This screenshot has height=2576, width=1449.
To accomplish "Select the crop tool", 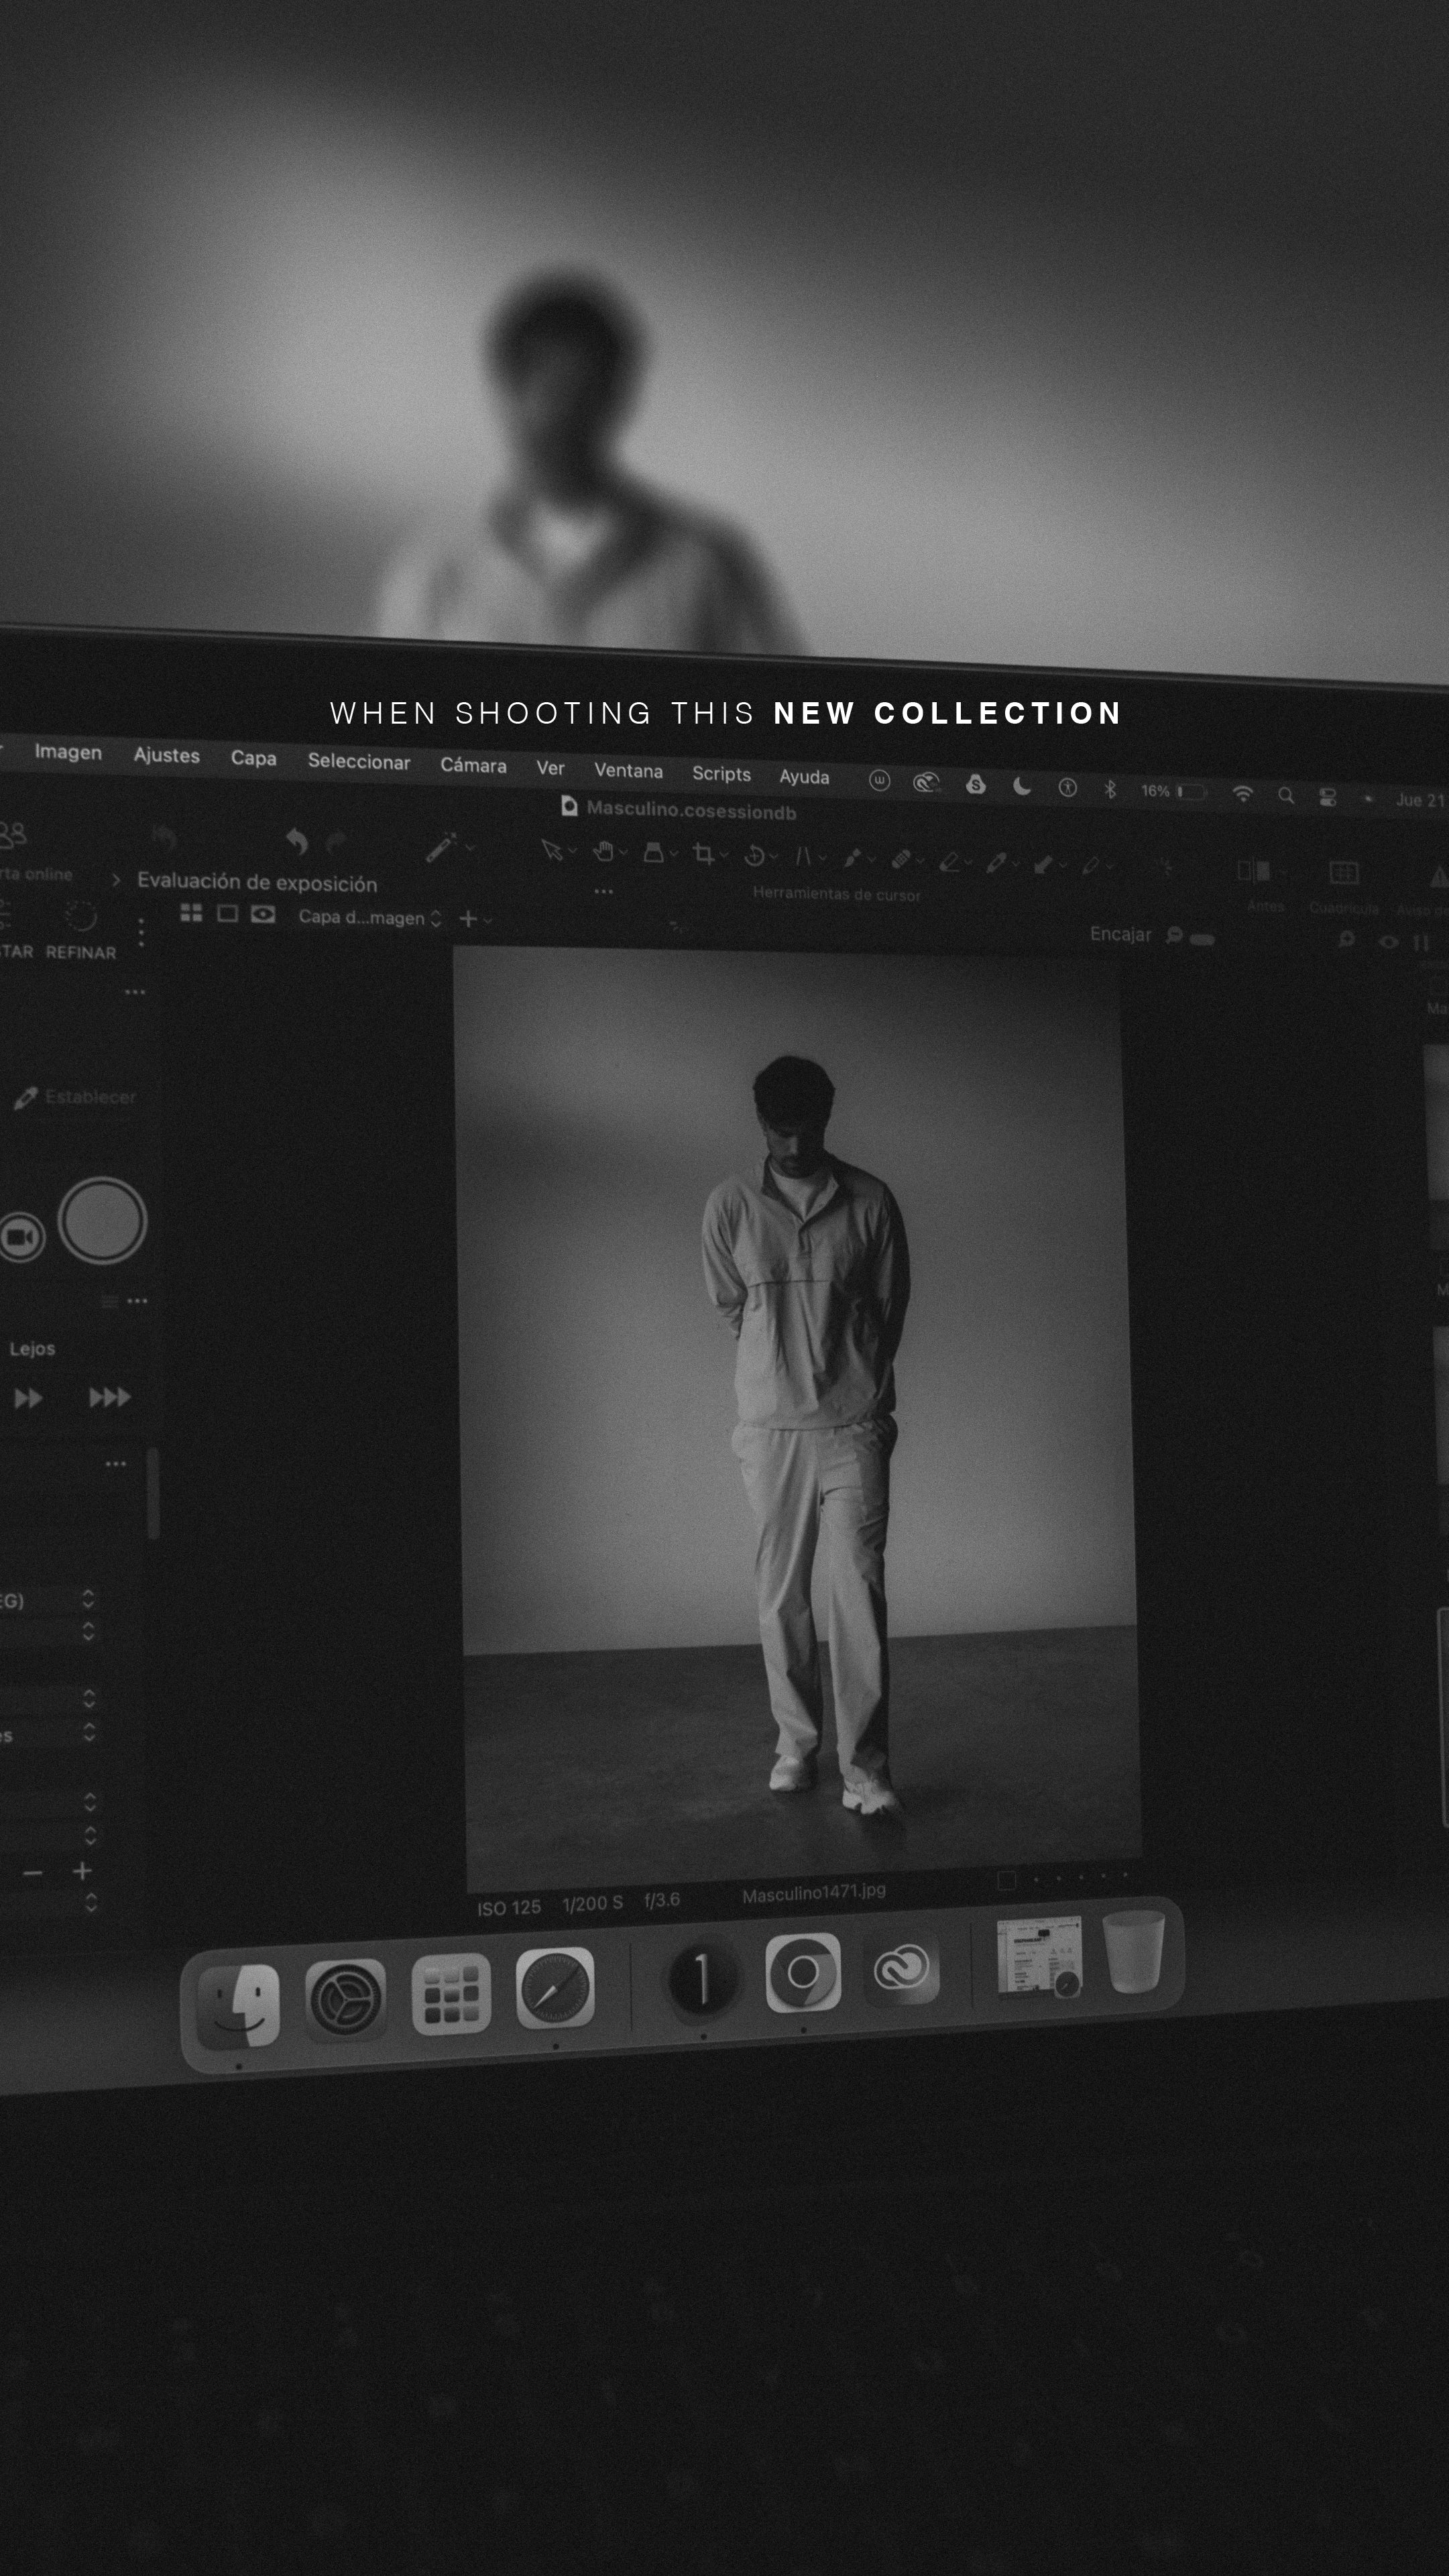I will coord(703,854).
